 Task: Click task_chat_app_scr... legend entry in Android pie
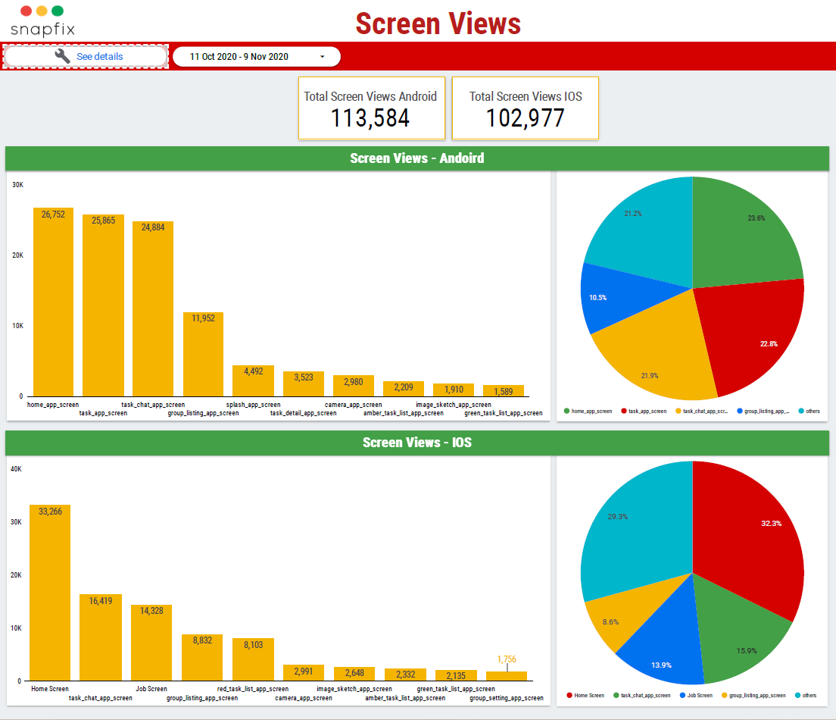coord(702,411)
